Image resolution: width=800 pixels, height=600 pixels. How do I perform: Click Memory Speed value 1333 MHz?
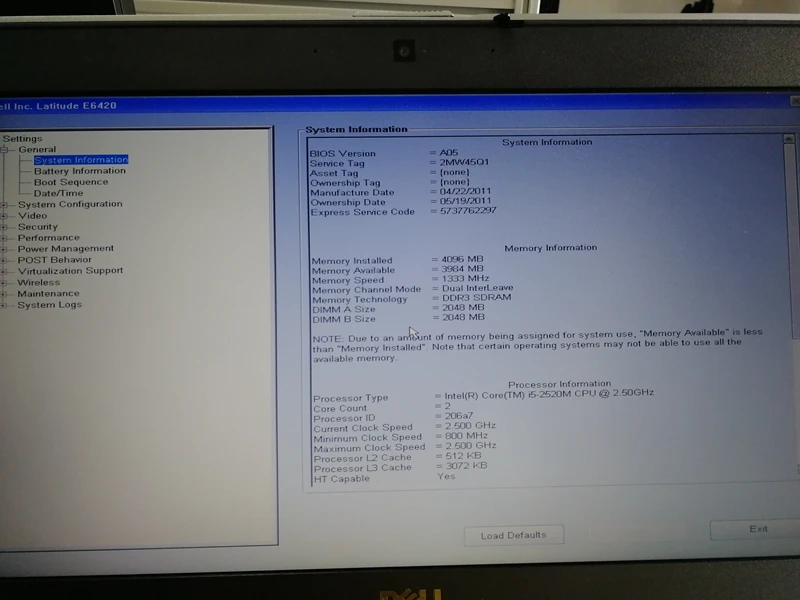click(465, 279)
